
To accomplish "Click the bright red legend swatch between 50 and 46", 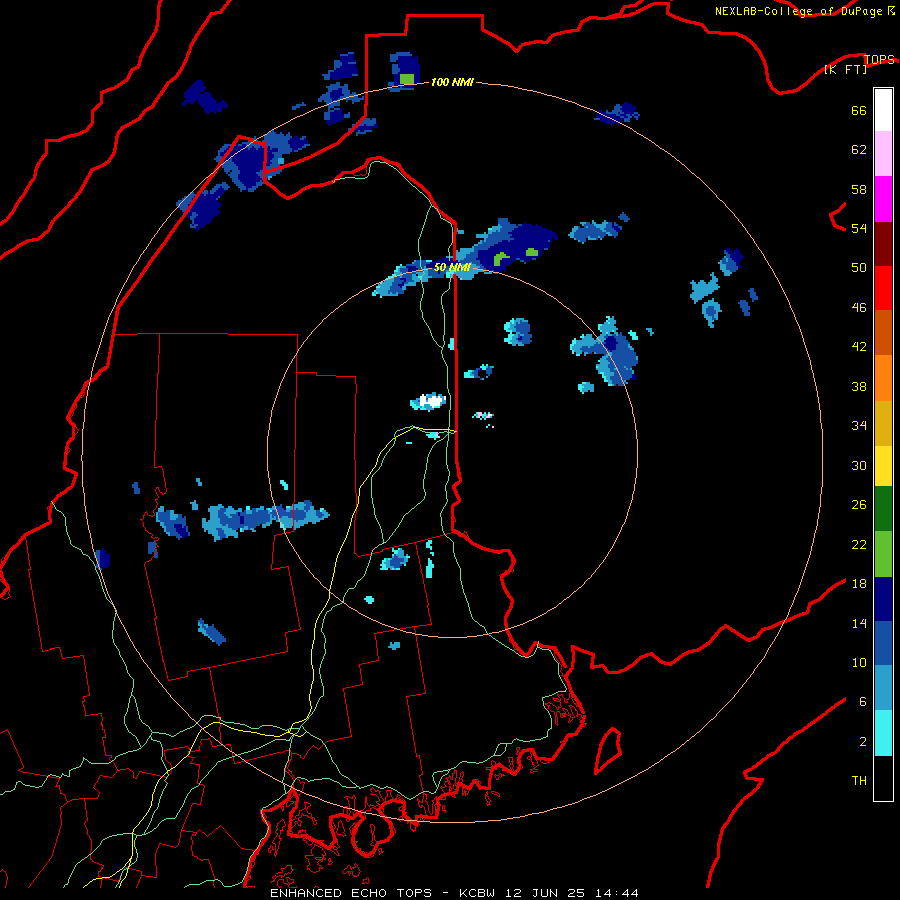I will (x=883, y=288).
